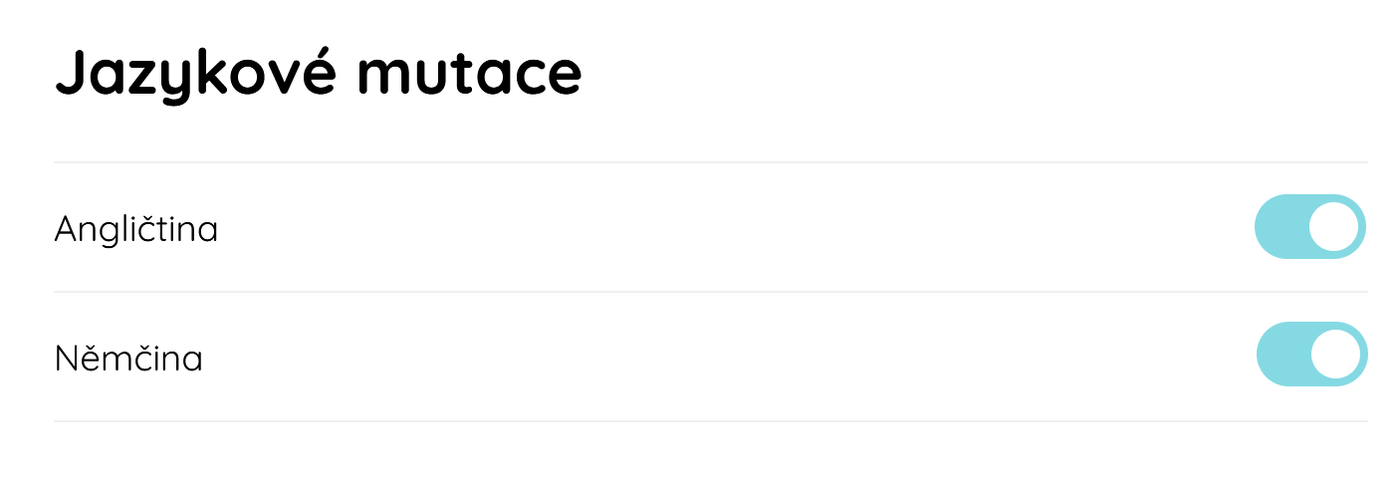This screenshot has height=501, width=1400.
Task: Select the Němčina row name
Action: point(128,358)
